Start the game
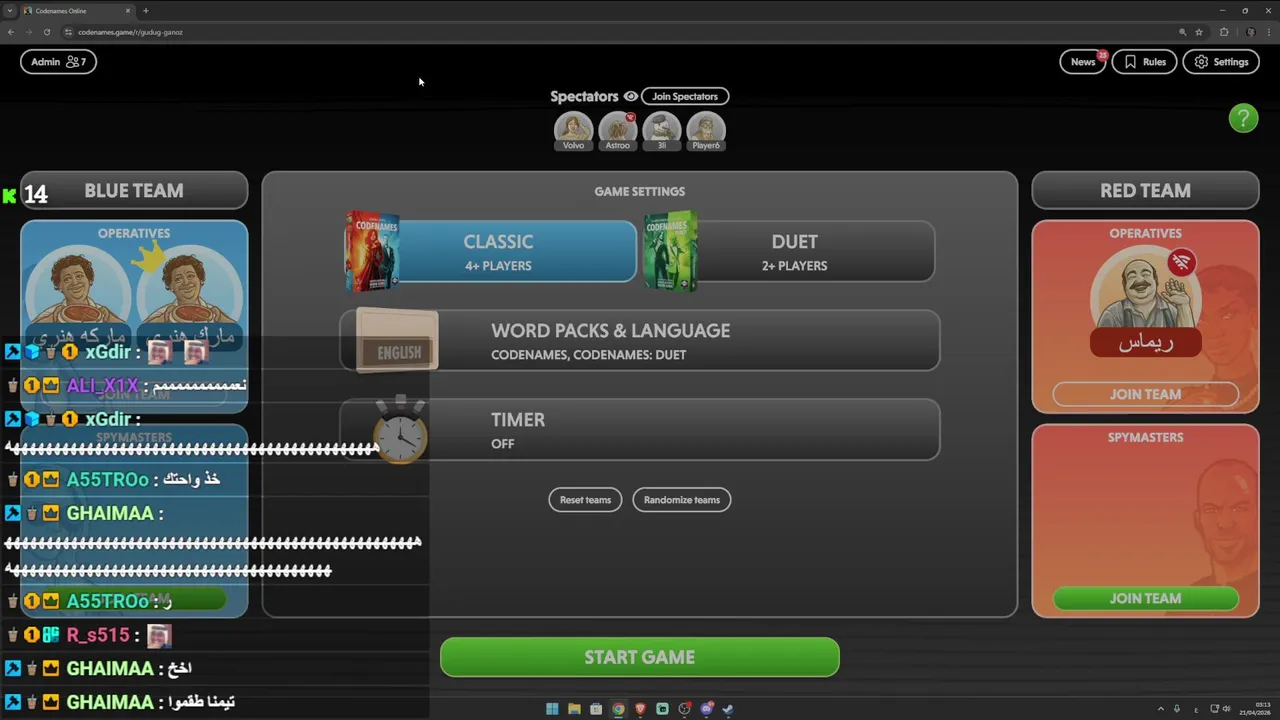 point(640,657)
